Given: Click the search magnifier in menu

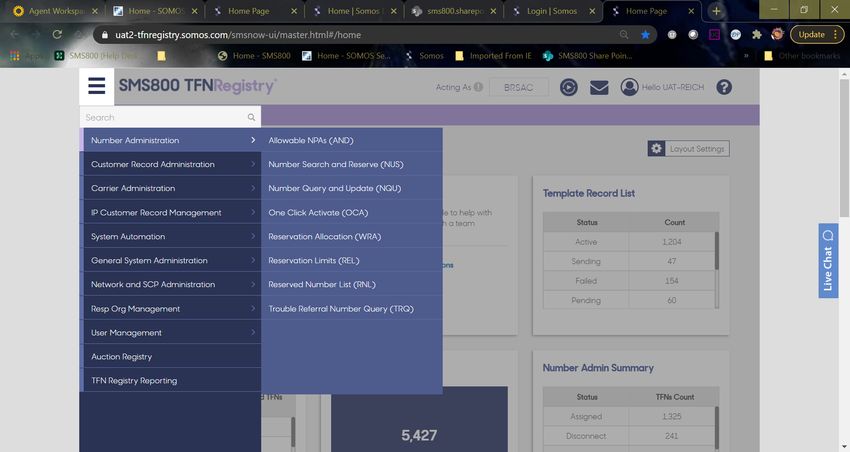Looking at the screenshot, I should 251,117.
